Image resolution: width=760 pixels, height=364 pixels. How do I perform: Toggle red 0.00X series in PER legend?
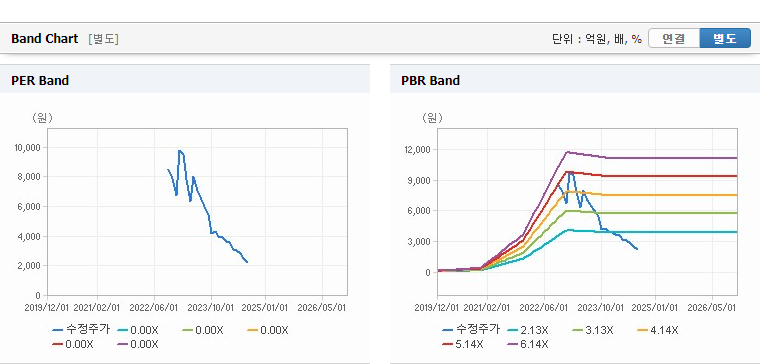[x=73, y=345]
